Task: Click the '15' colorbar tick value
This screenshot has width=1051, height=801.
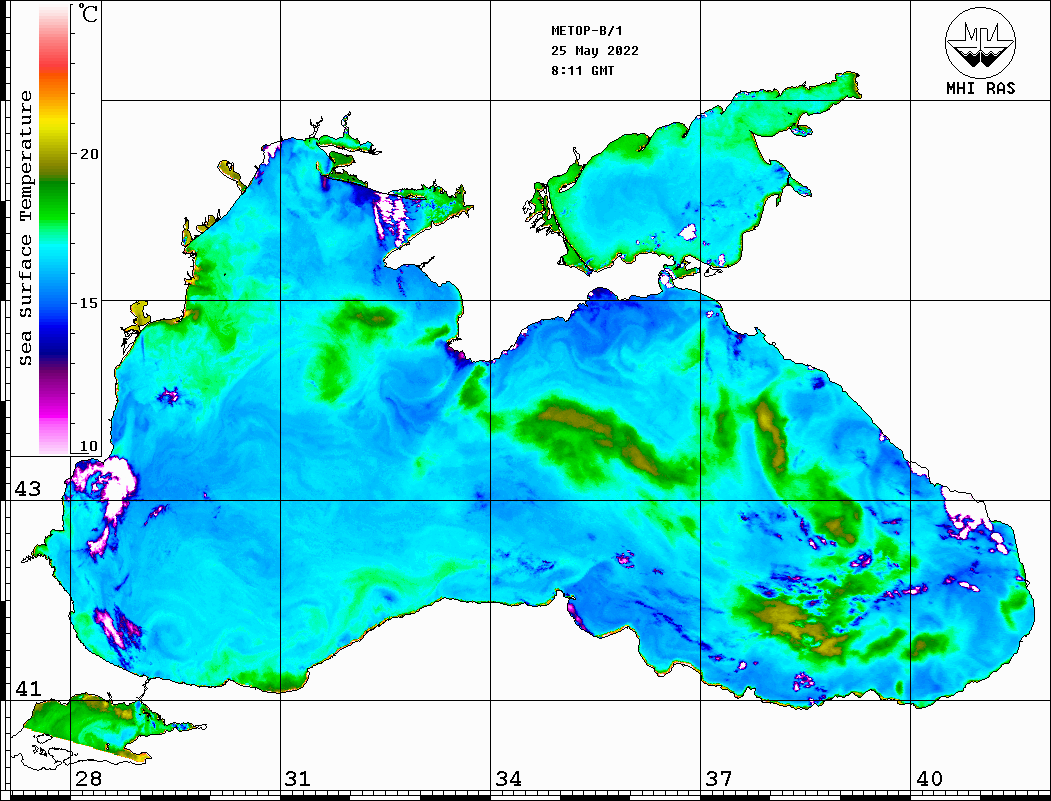Action: [88, 303]
